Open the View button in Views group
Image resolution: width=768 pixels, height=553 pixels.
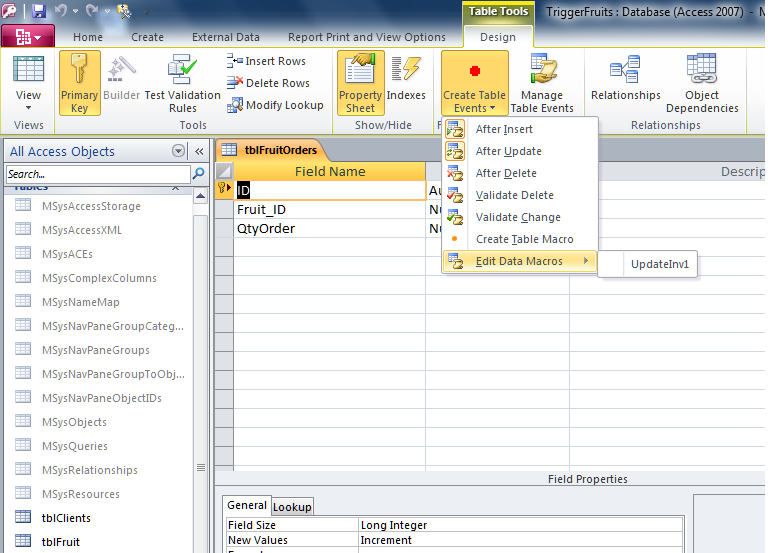[x=28, y=84]
